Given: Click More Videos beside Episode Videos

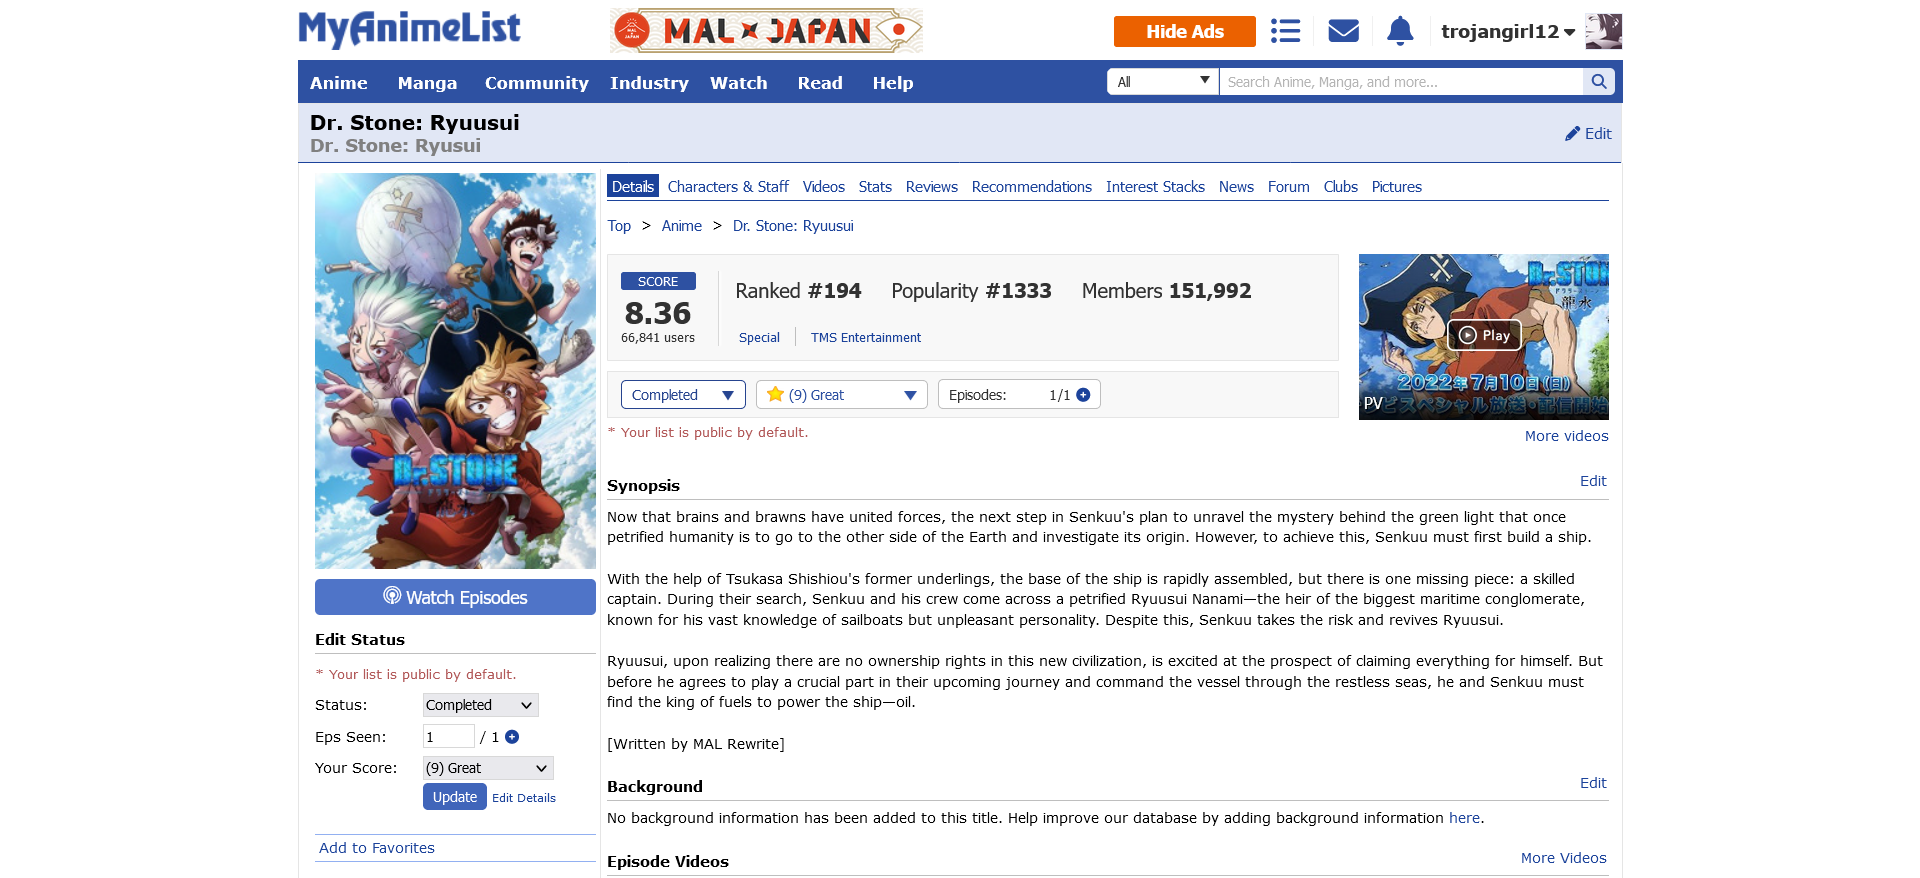Looking at the screenshot, I should click(1564, 858).
